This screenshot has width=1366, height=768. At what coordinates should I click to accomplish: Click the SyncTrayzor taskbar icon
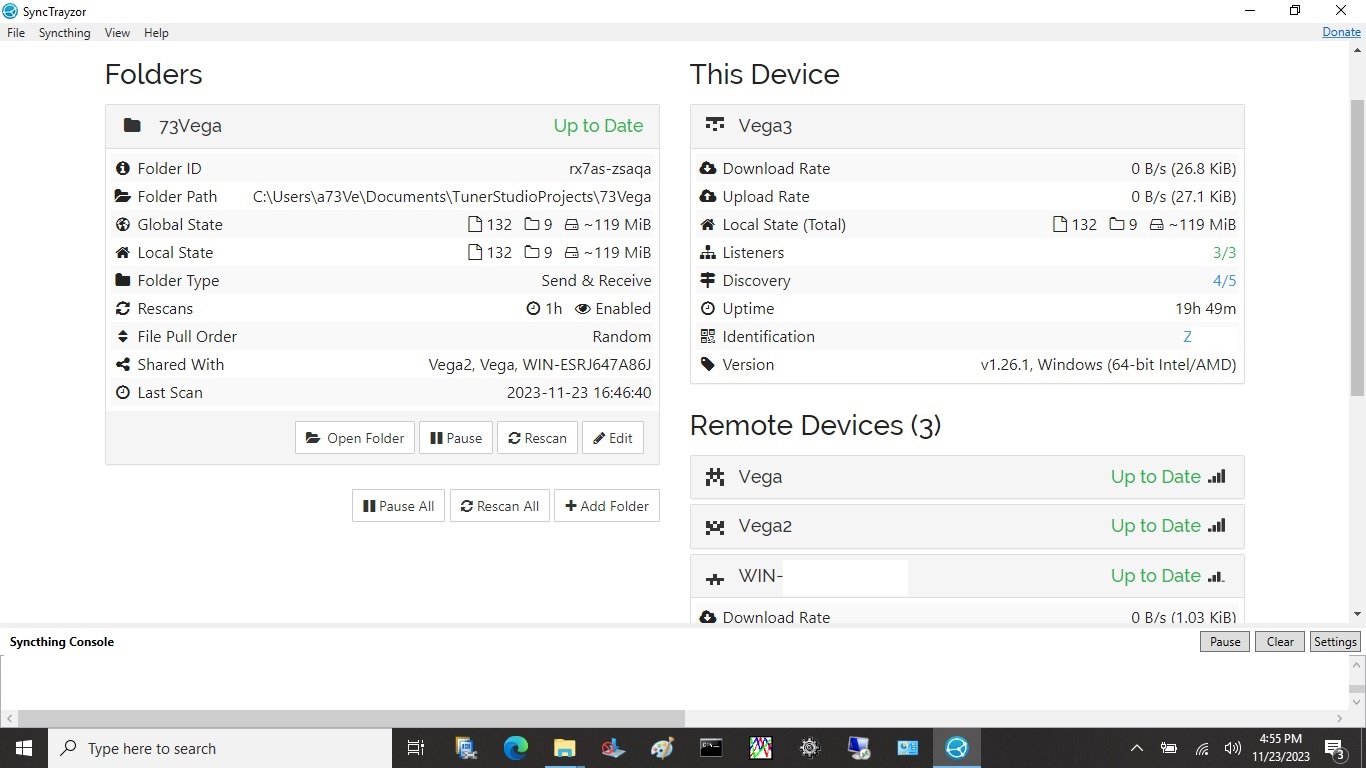pos(957,748)
